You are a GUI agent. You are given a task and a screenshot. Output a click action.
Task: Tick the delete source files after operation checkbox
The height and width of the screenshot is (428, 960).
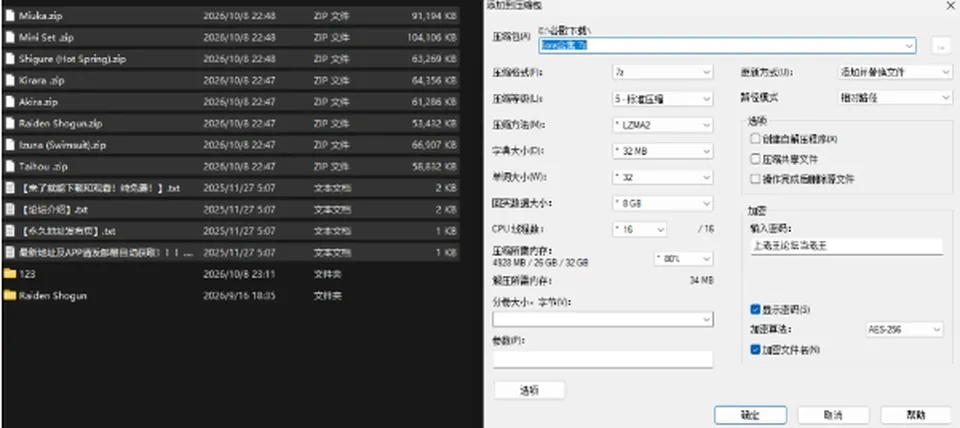click(x=755, y=179)
